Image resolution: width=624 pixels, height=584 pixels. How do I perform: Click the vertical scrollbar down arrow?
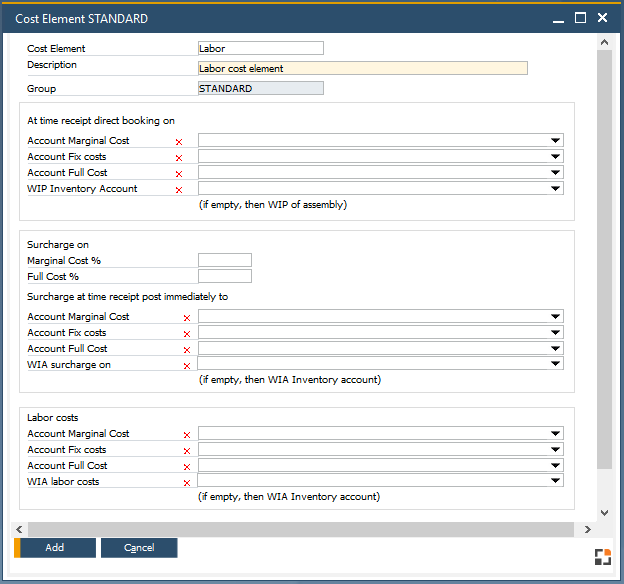coord(603,512)
